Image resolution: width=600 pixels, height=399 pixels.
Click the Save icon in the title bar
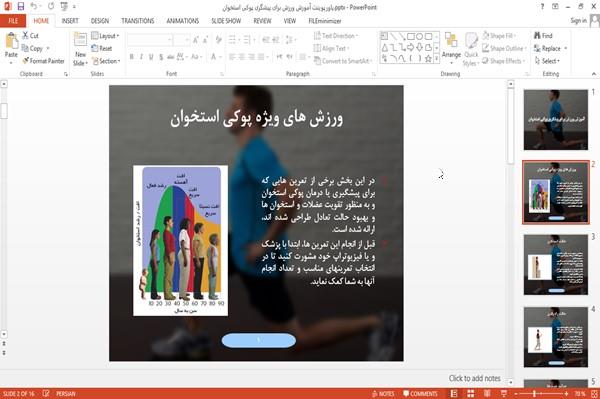pos(21,7)
